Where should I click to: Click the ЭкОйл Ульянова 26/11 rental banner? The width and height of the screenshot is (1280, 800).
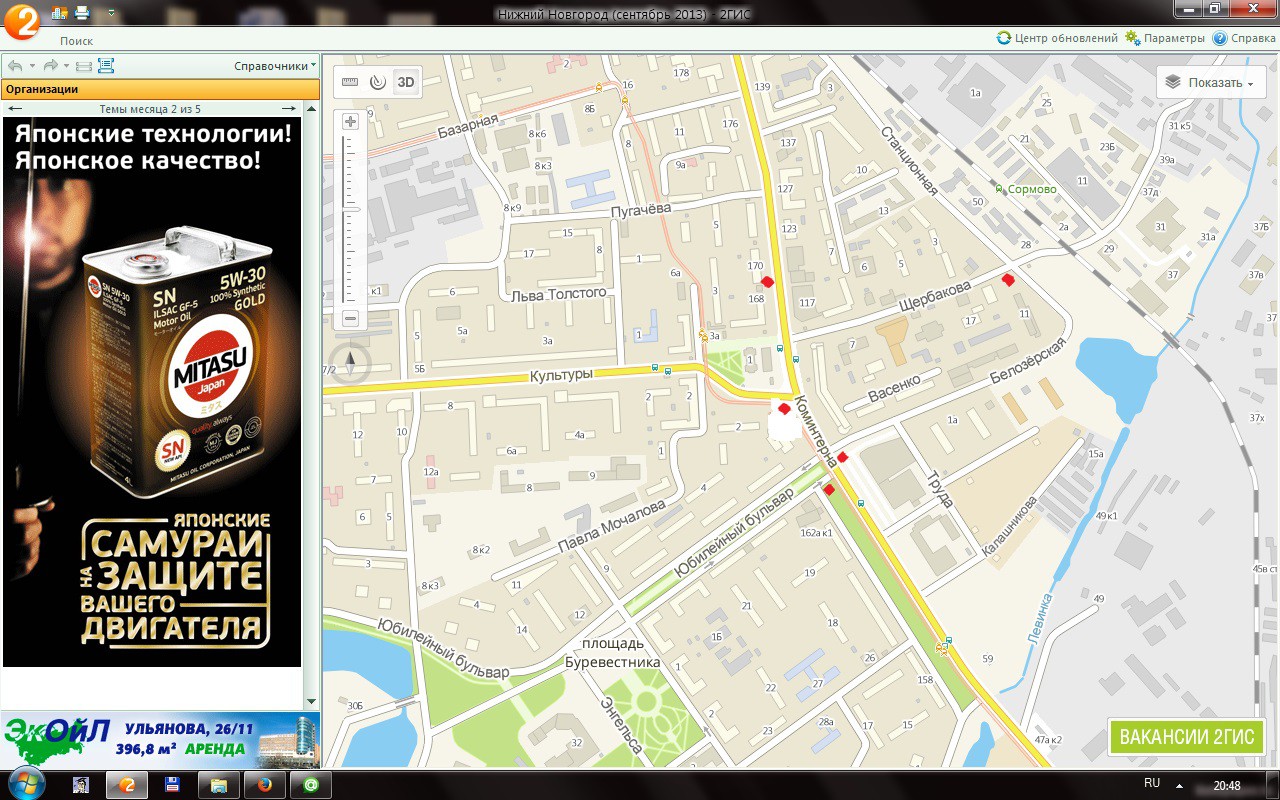pyautogui.click(x=160, y=739)
